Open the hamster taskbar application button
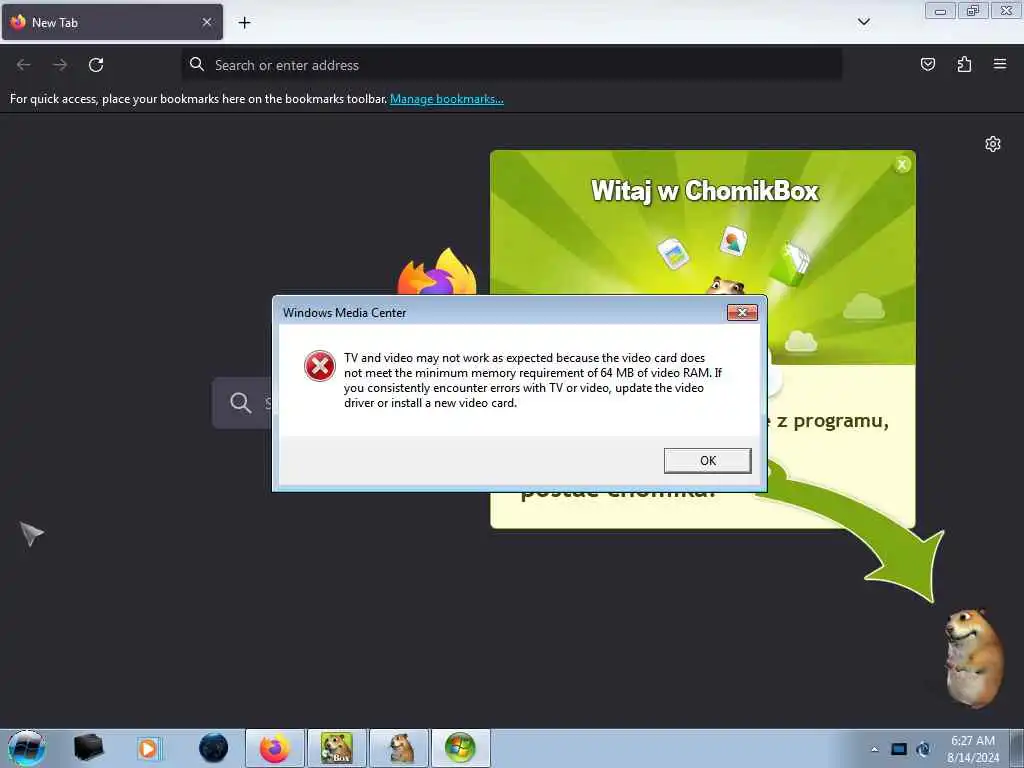Viewport: 1024px width, 768px height. coord(399,748)
